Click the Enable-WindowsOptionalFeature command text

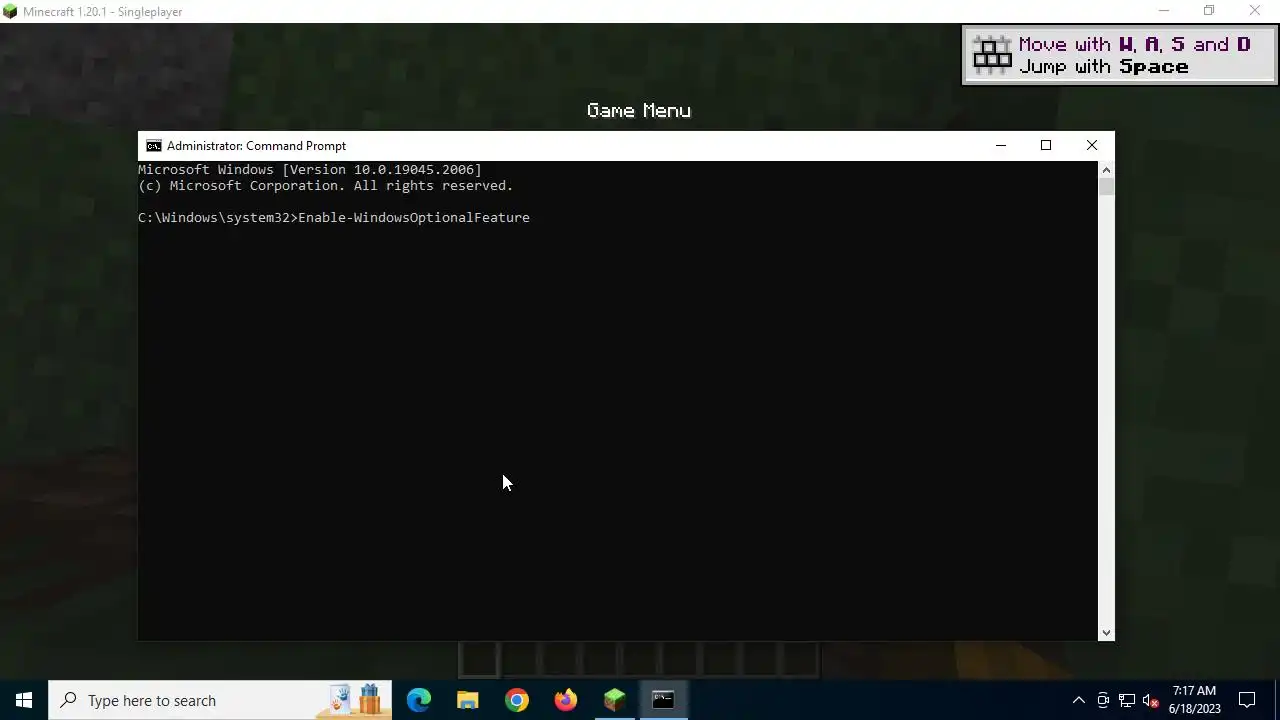(414, 217)
